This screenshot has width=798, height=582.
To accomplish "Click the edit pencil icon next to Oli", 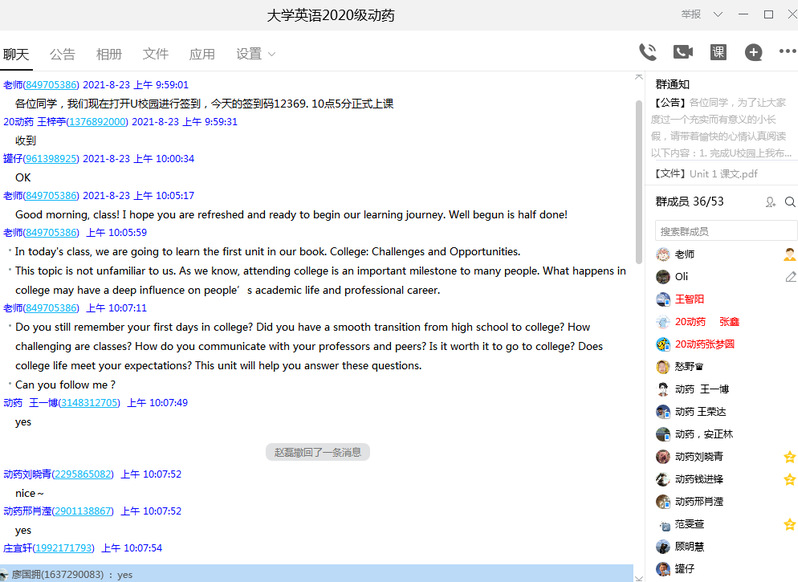I will point(790,277).
